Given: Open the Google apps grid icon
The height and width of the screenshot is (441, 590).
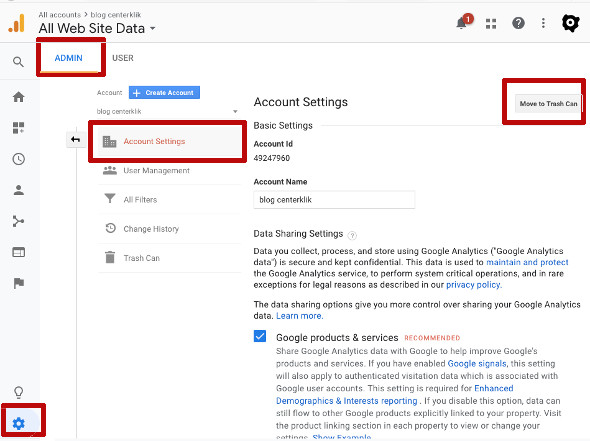Looking at the screenshot, I should 491,24.
